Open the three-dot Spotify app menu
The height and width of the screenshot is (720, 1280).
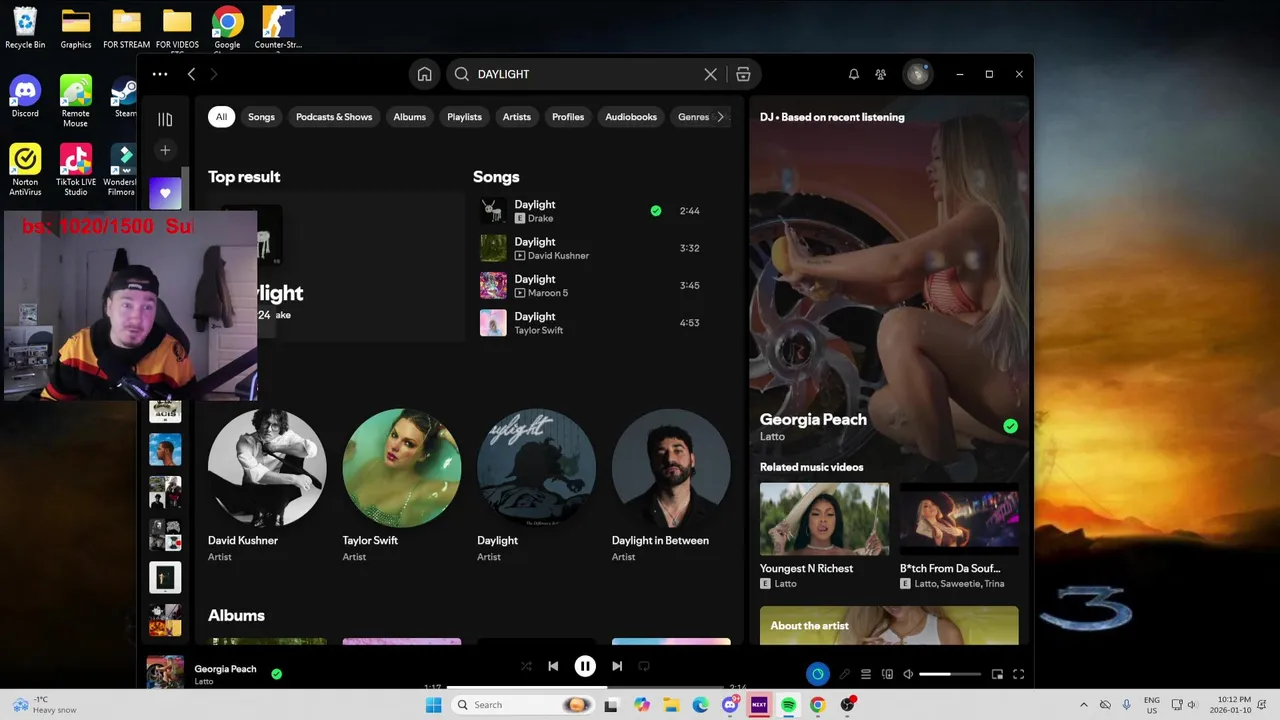(x=160, y=74)
